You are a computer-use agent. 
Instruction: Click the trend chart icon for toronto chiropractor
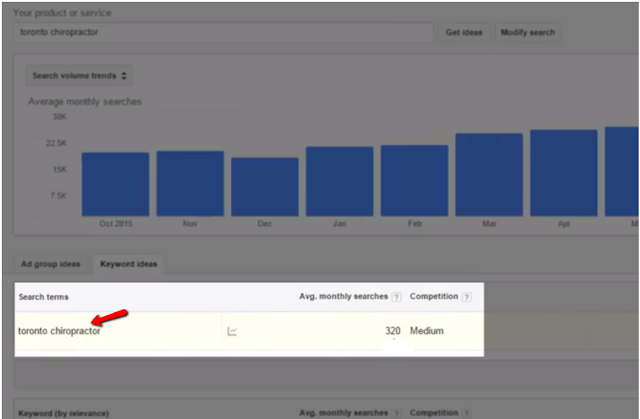232,331
